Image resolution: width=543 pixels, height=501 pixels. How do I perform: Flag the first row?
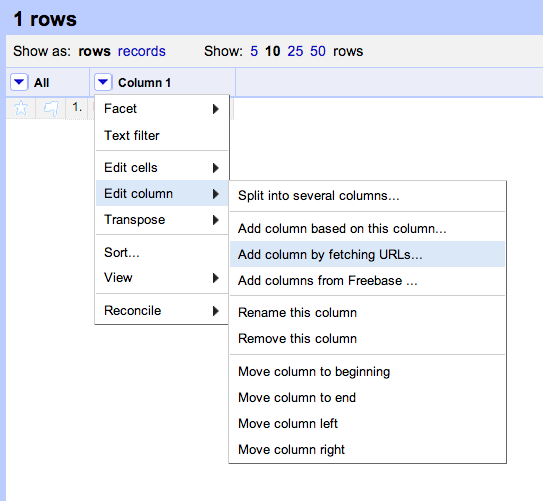click(51, 108)
